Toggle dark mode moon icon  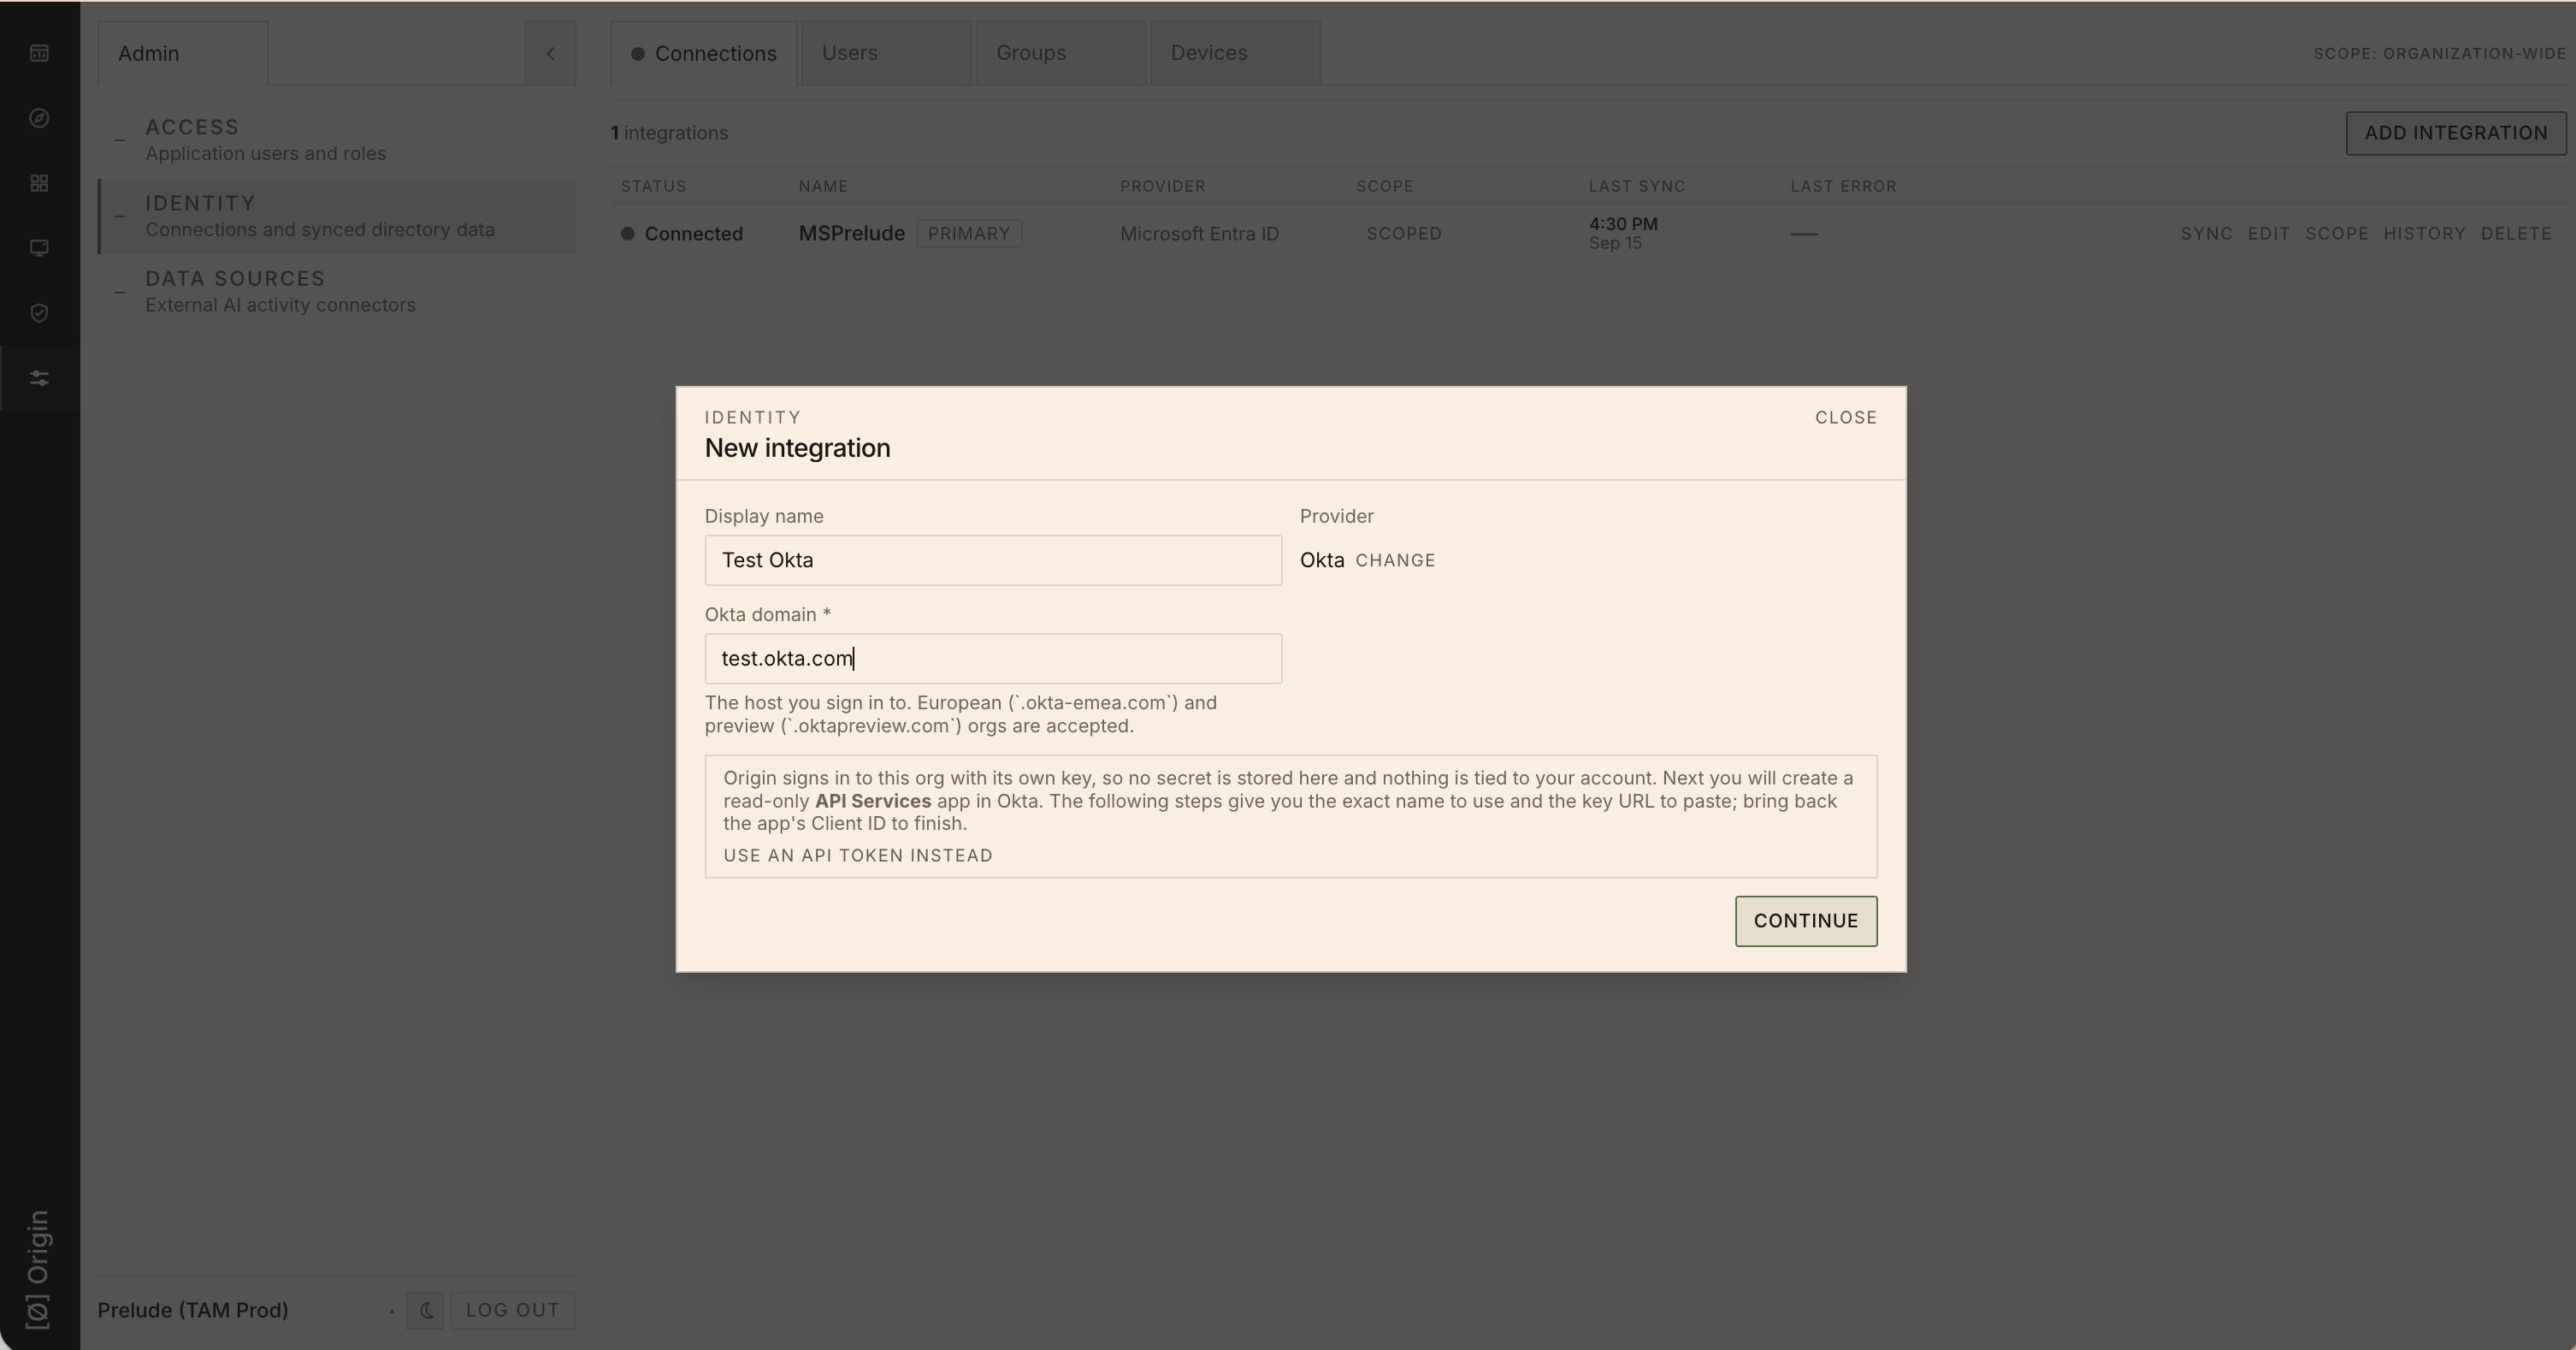(x=425, y=1310)
